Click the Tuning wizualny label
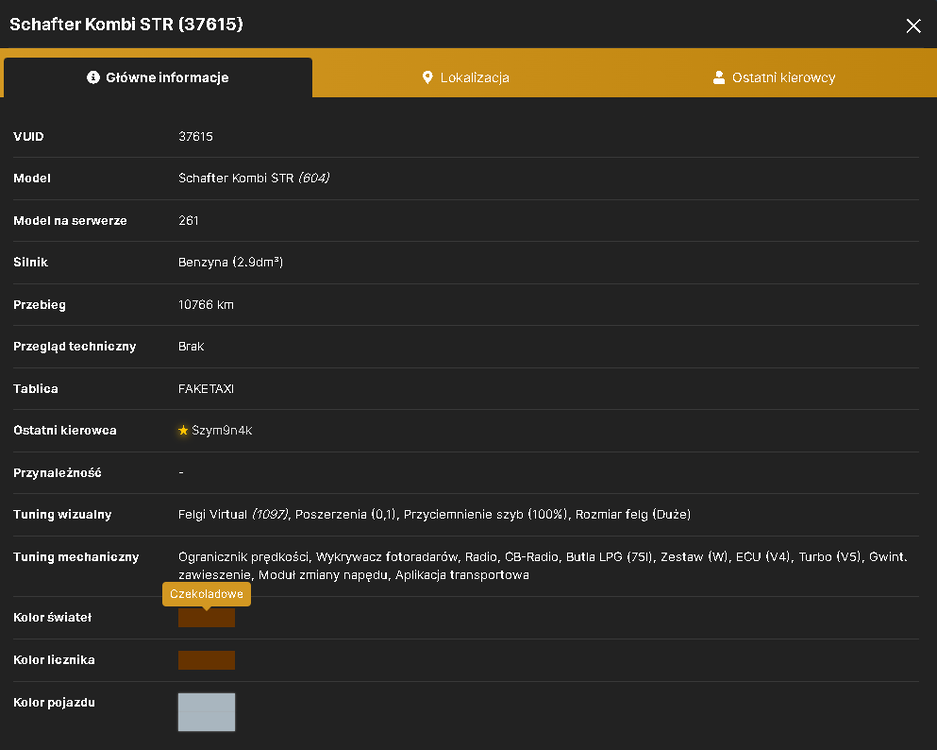The width and height of the screenshot is (937, 750). coord(63,515)
